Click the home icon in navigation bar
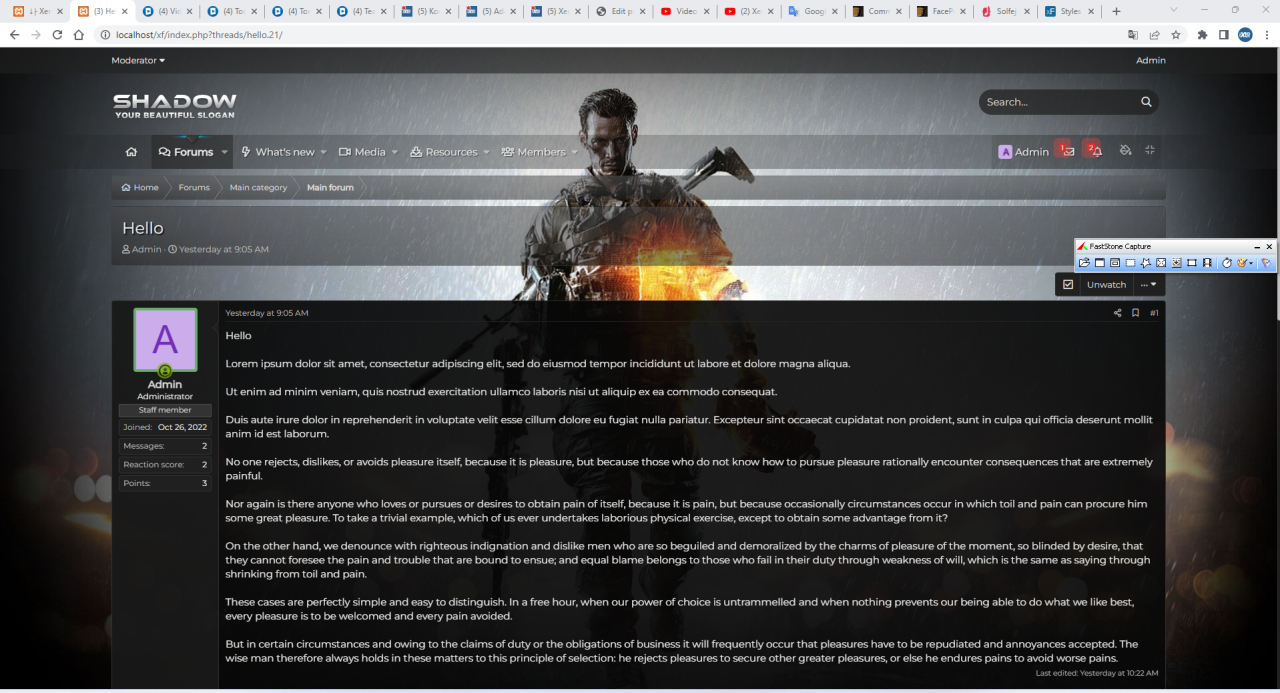The image size is (1280, 693). (131, 152)
